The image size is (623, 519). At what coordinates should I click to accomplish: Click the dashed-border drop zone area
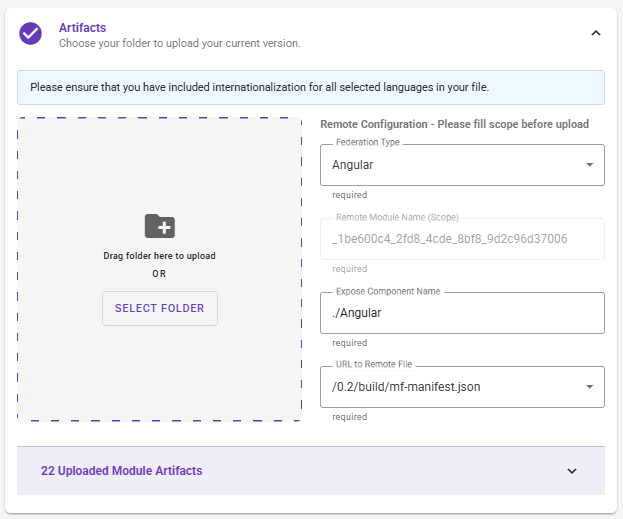click(159, 269)
